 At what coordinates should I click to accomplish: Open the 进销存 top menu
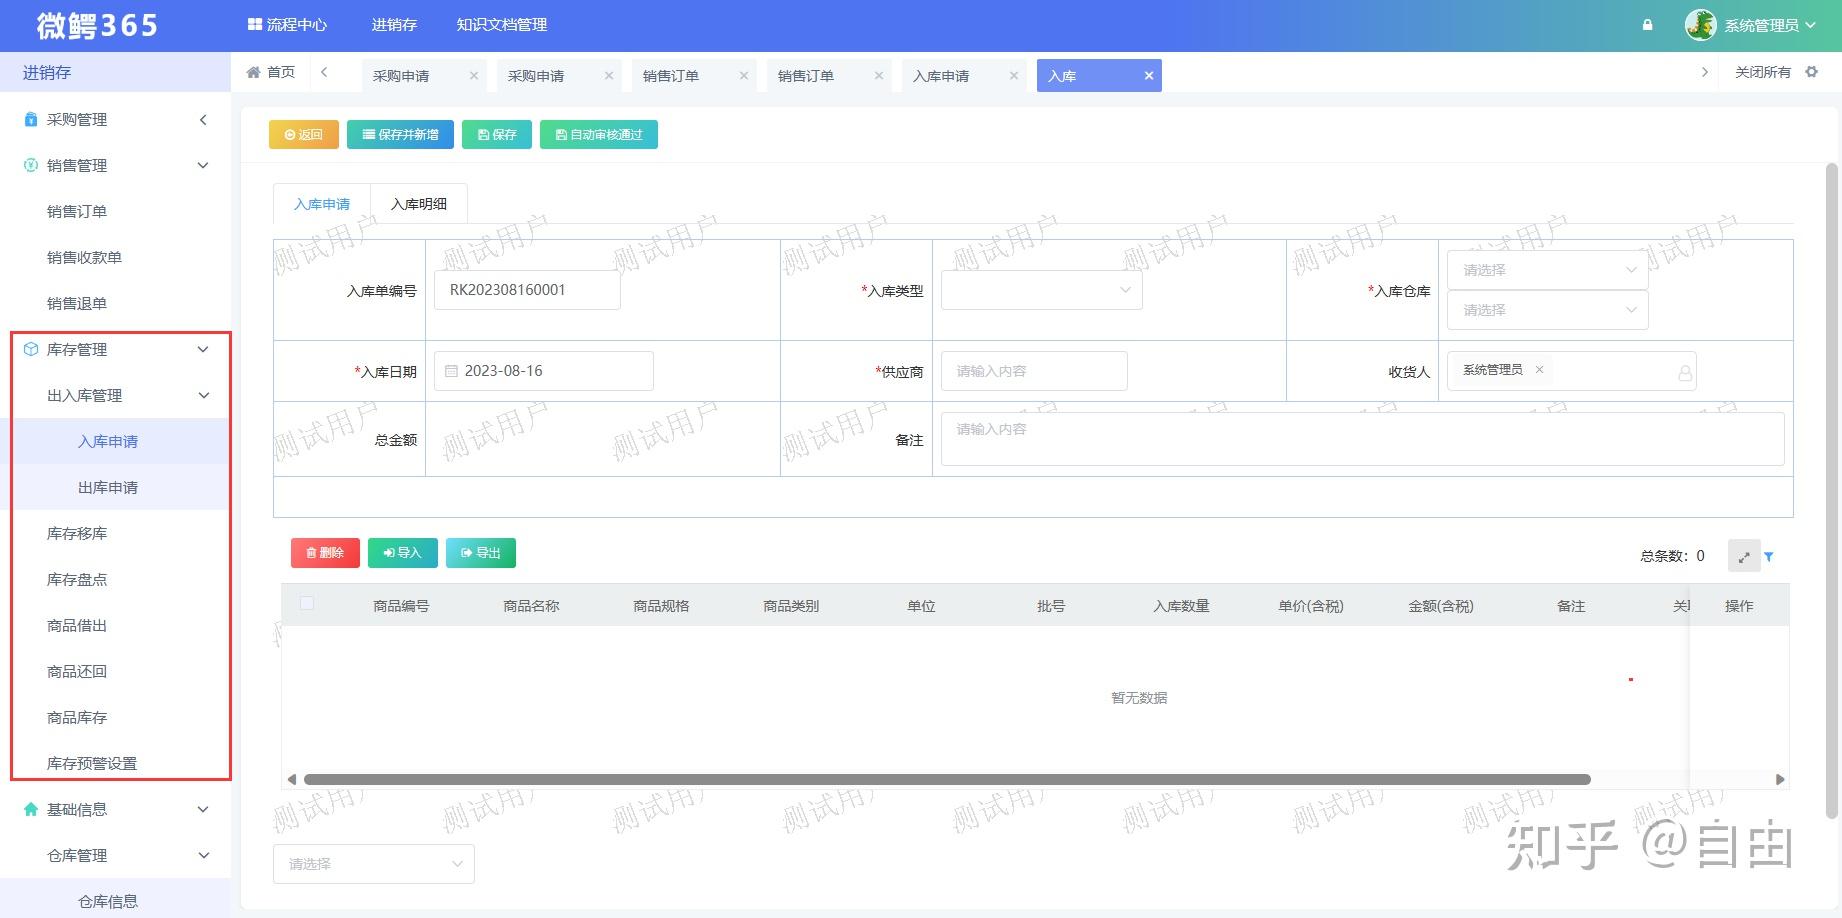tap(394, 25)
